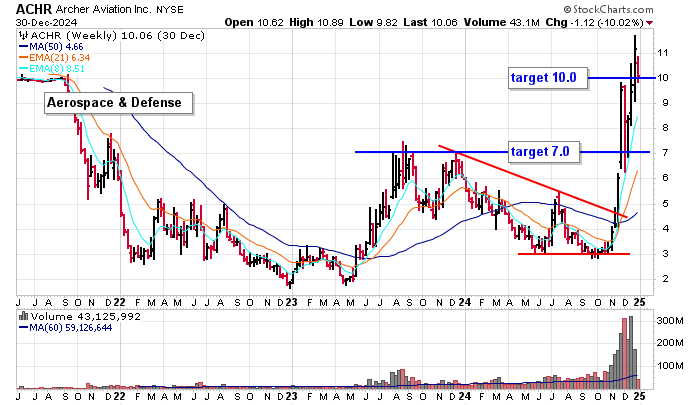Click the Low 9.82 value
The width and height of the screenshot is (700, 405).
click(x=373, y=22)
